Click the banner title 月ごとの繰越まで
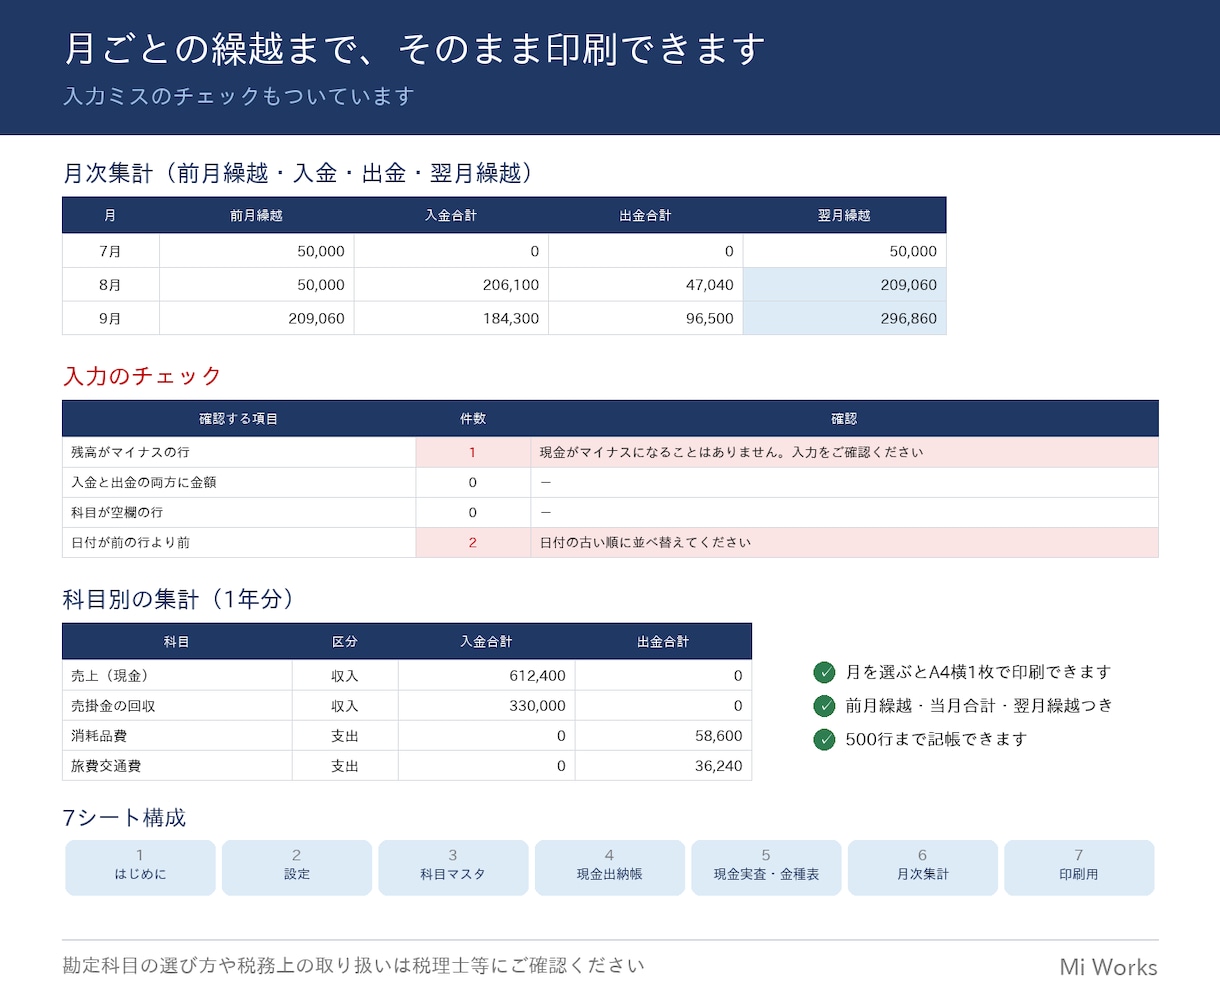Image resolution: width=1220 pixels, height=1008 pixels. [x=414, y=49]
